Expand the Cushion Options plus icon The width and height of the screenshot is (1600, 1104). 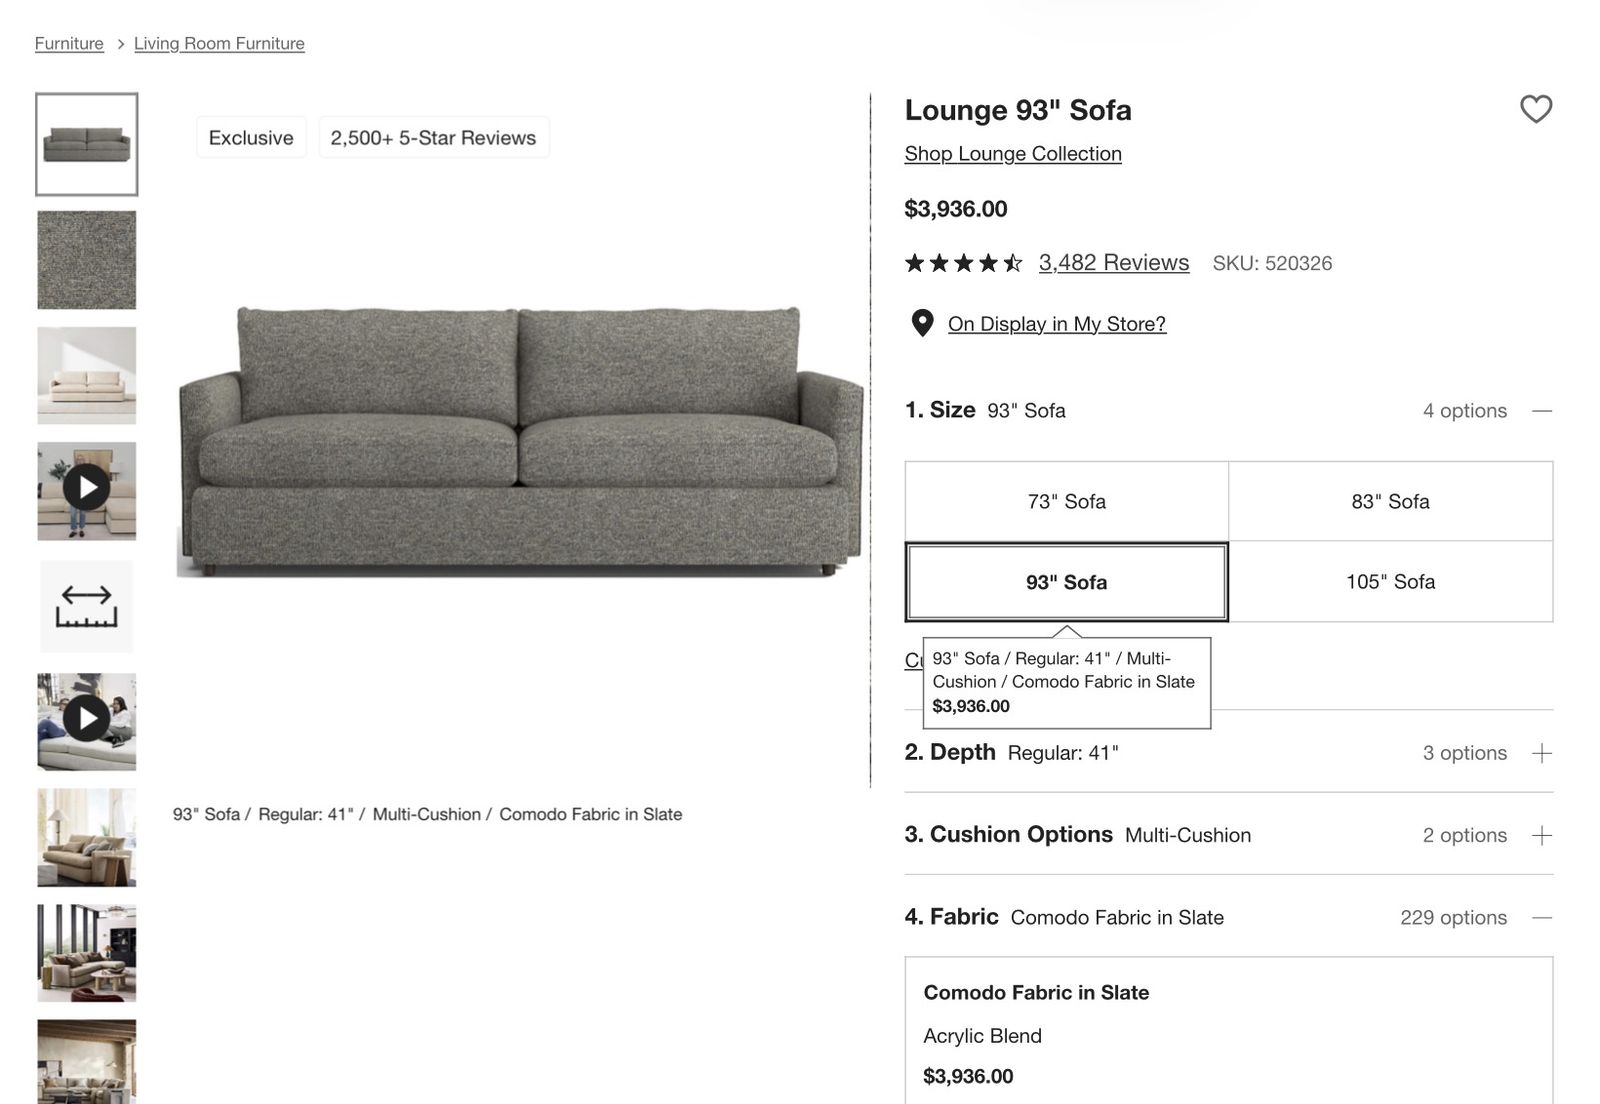pos(1541,835)
